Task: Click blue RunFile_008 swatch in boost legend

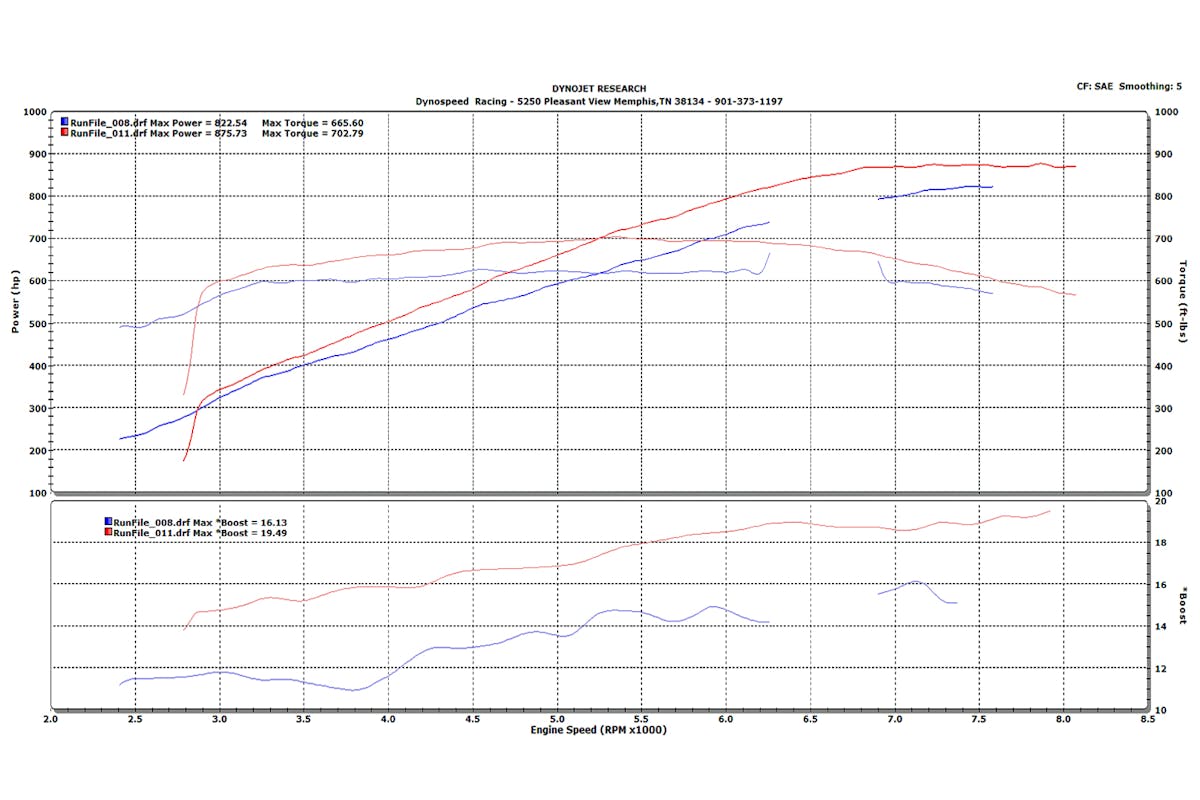Action: 109,522
